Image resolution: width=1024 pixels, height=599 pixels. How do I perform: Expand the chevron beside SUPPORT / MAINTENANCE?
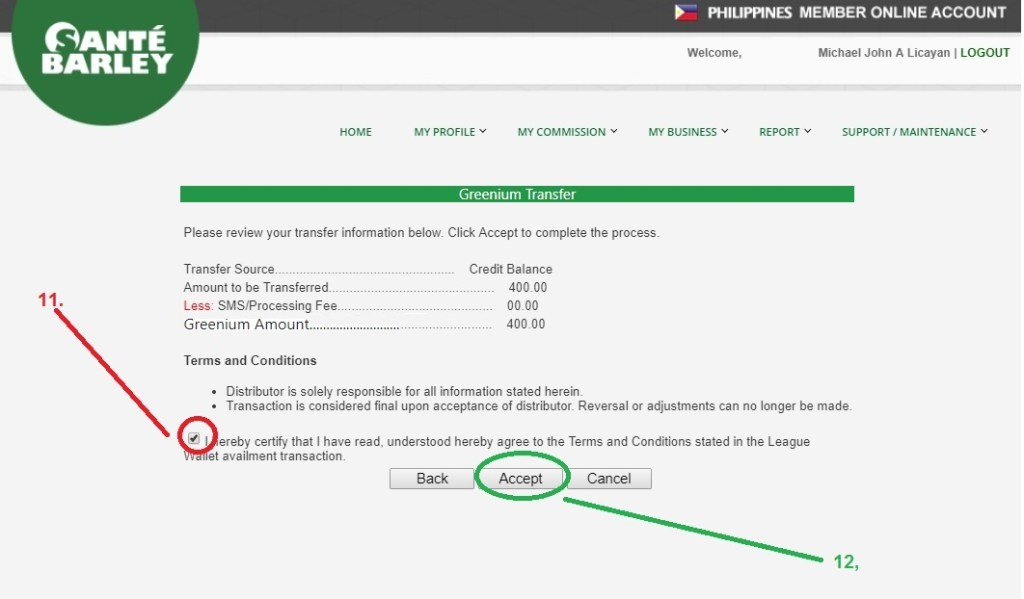tap(984, 131)
